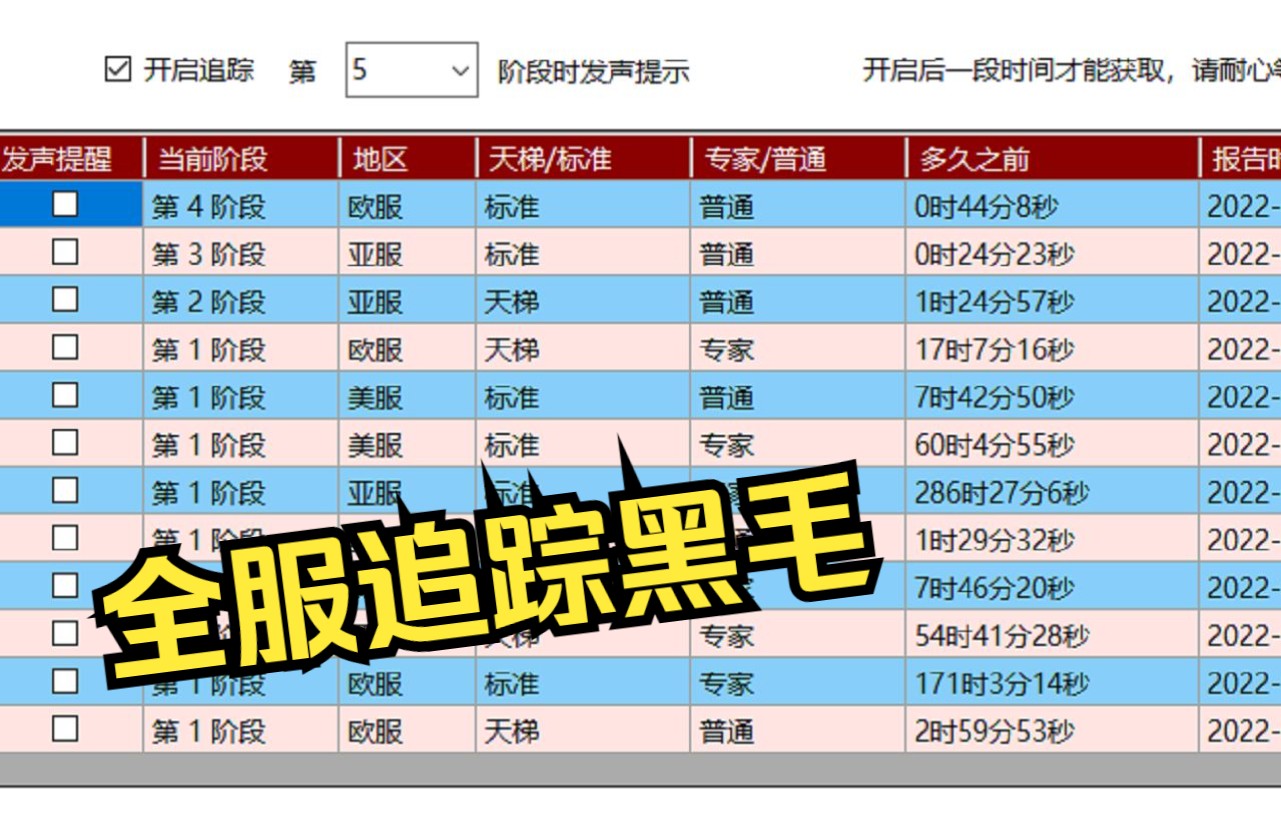Viewport: 1281px width, 815px height.
Task: Enable alert checkbox in the 7时46分20秒 row
Action: pyautogui.click(x=65, y=585)
